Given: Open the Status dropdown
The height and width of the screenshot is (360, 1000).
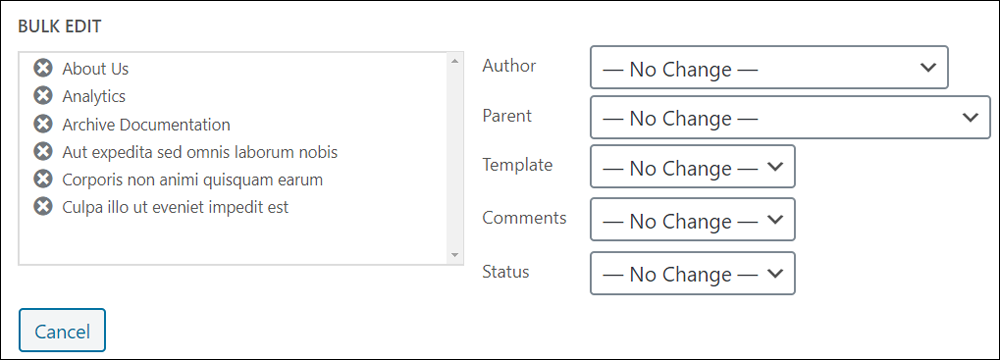Looking at the screenshot, I should tap(693, 273).
